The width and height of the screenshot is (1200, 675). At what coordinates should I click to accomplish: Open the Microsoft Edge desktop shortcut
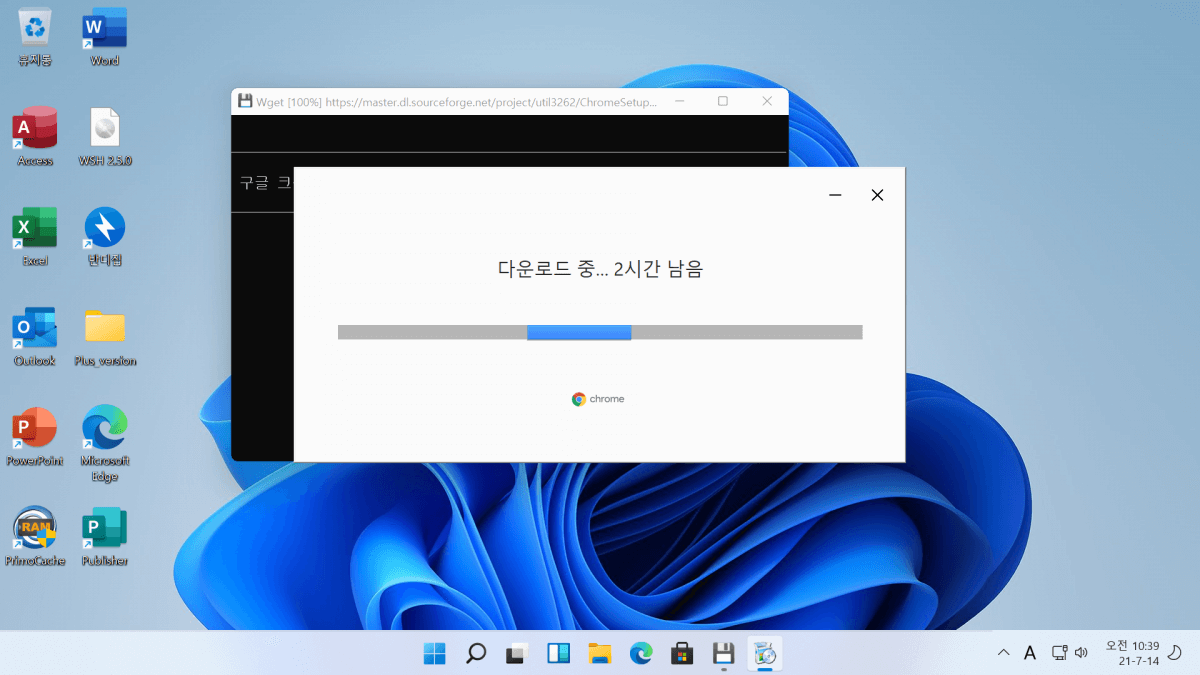click(105, 443)
